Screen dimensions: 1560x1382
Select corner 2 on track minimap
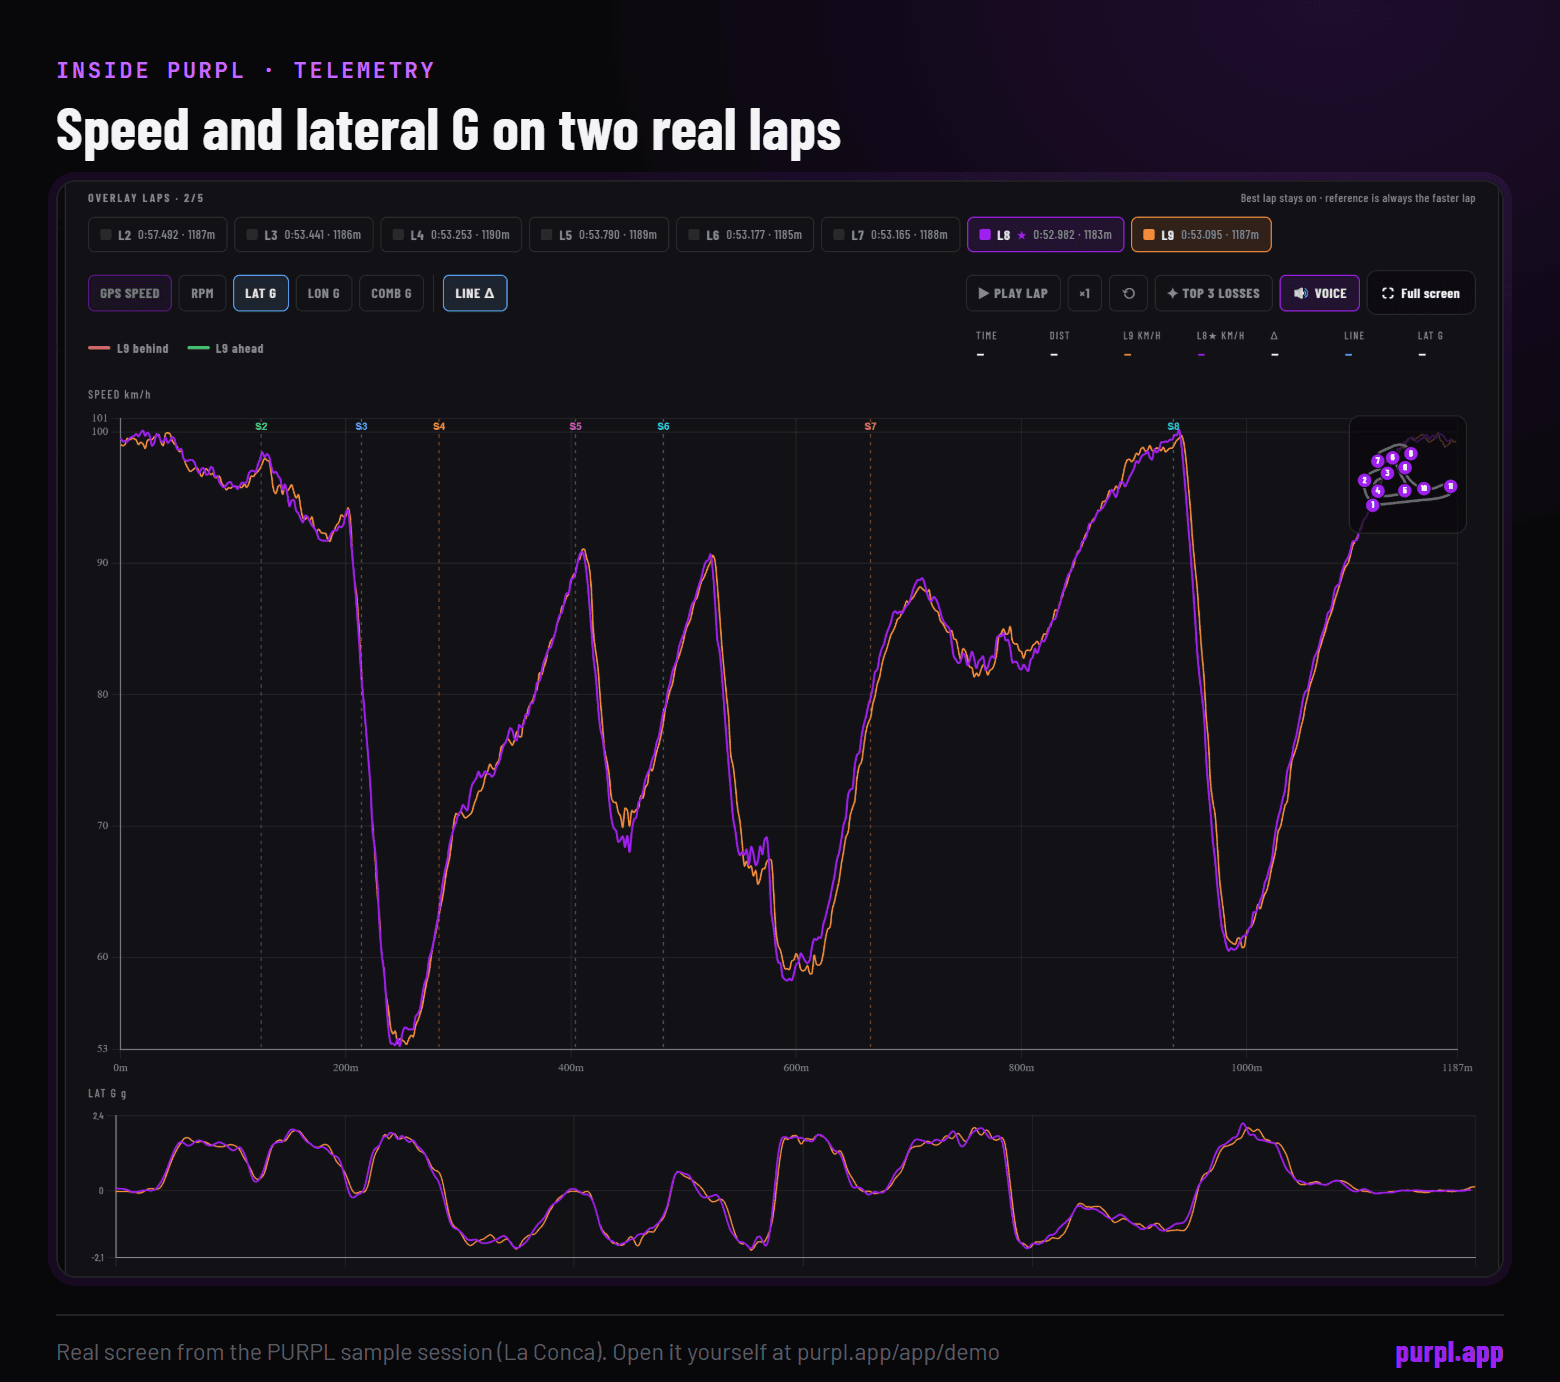[1364, 480]
